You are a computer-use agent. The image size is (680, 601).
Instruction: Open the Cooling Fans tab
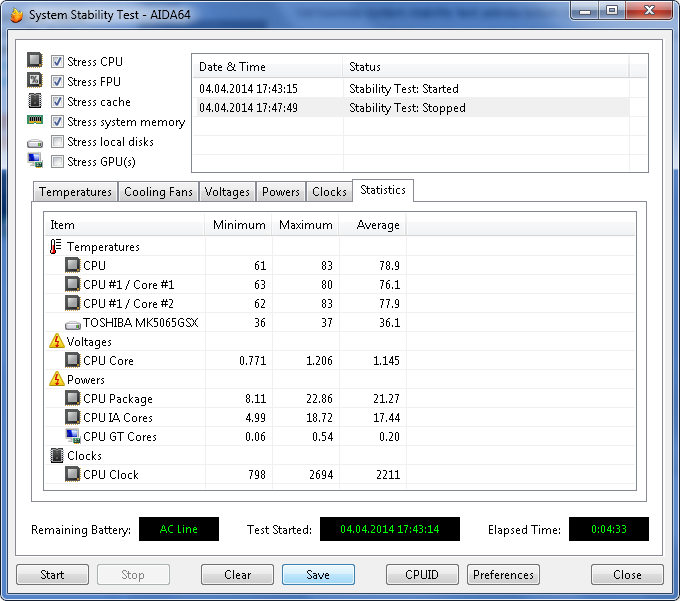tap(158, 192)
